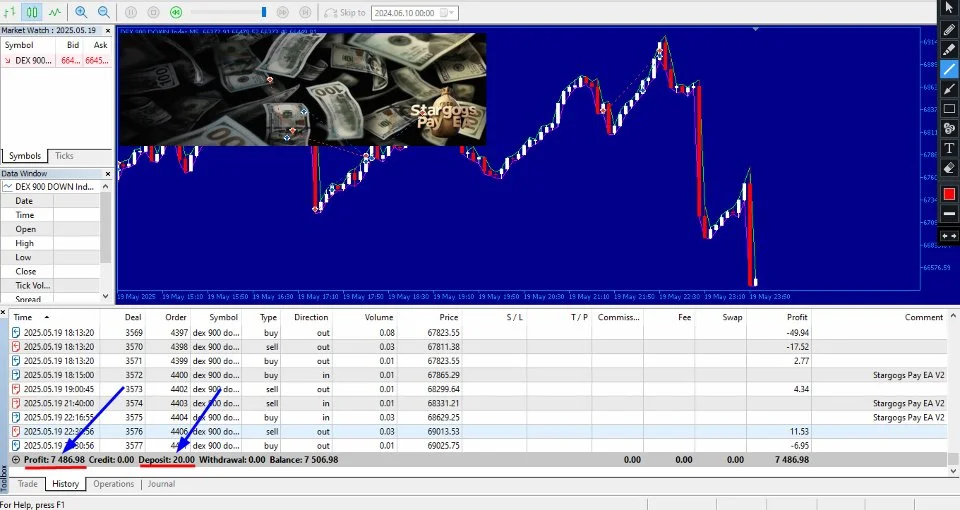Open the Operations tab
Image resolution: width=960 pixels, height=510 pixels.
(x=113, y=484)
